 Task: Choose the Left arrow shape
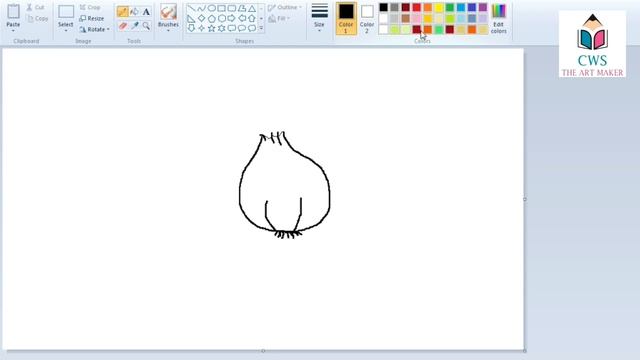pos(242,18)
